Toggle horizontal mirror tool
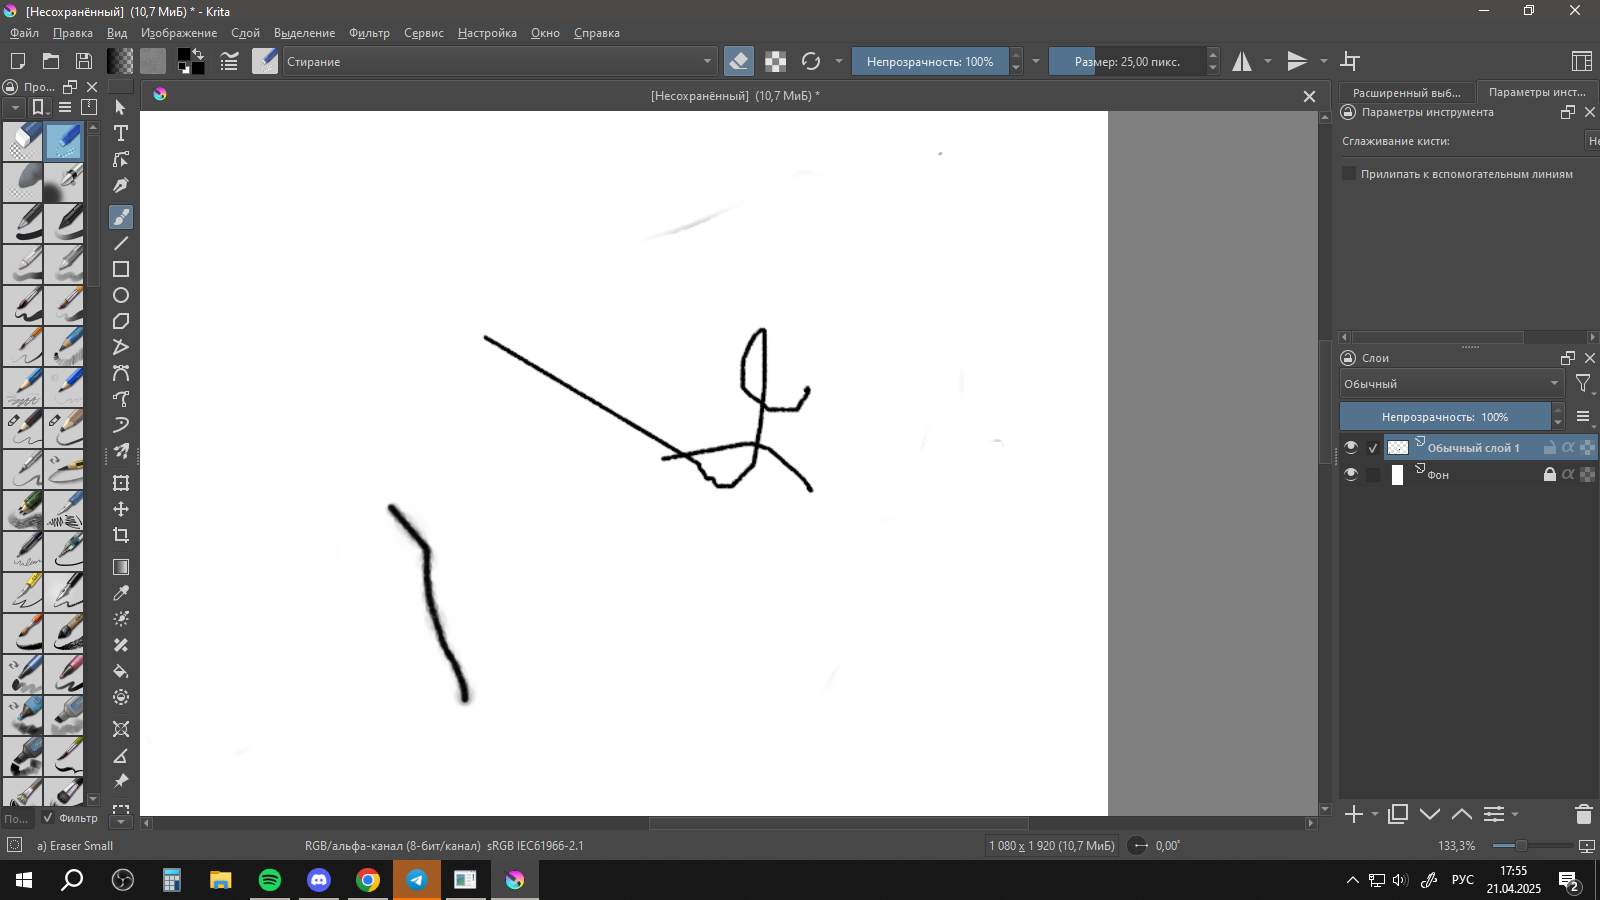1600x900 pixels. tap(1242, 61)
